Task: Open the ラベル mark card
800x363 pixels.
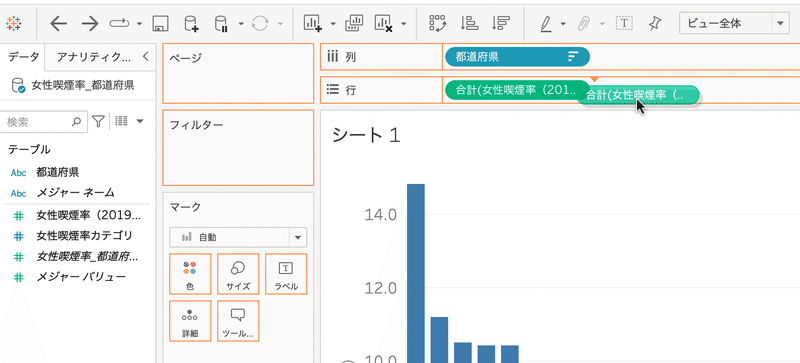Action: pos(286,274)
